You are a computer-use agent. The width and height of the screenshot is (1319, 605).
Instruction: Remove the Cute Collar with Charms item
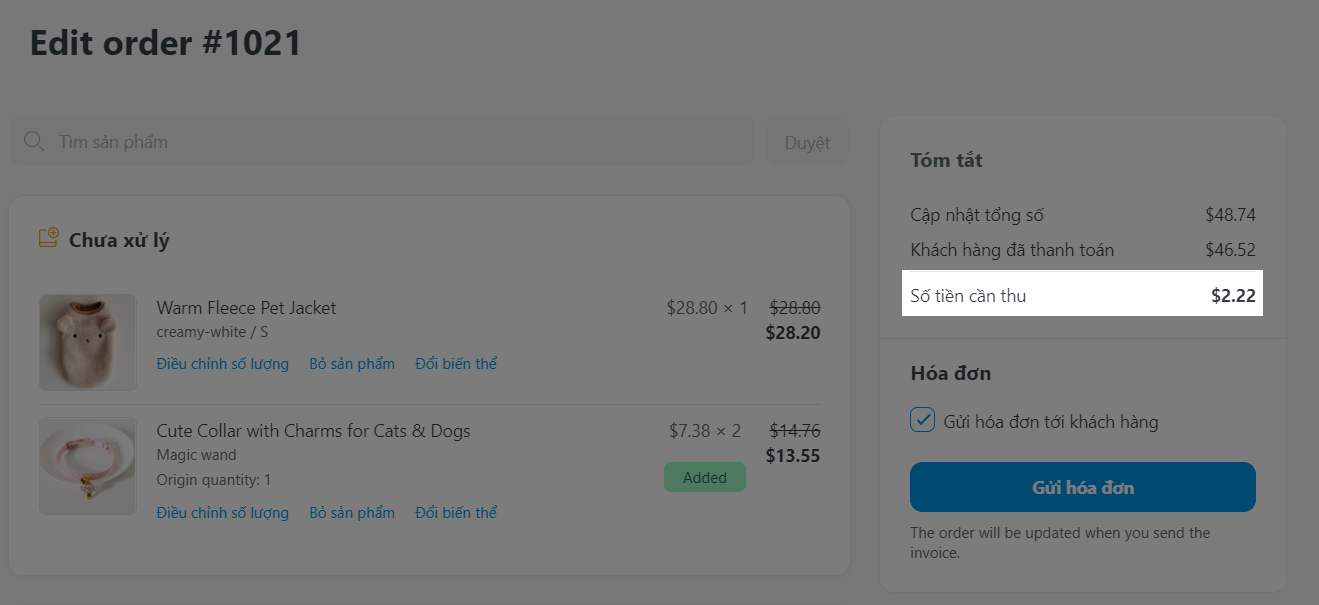point(352,513)
